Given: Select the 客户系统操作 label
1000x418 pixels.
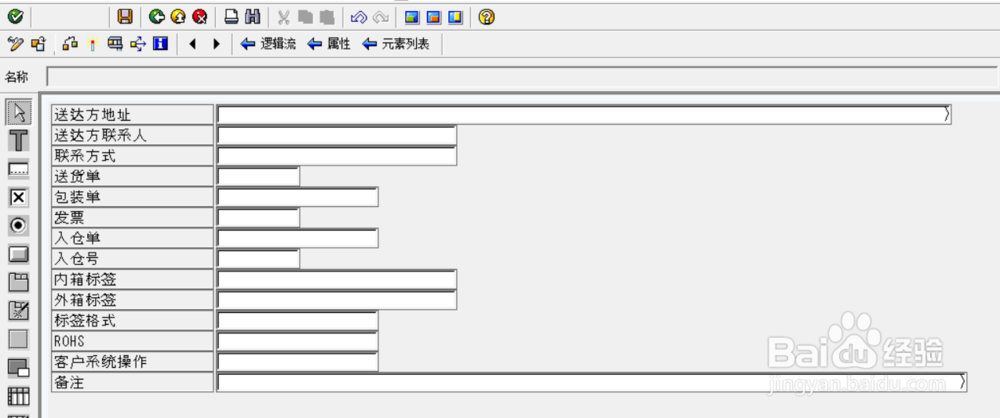Looking at the screenshot, I should 132,361.
